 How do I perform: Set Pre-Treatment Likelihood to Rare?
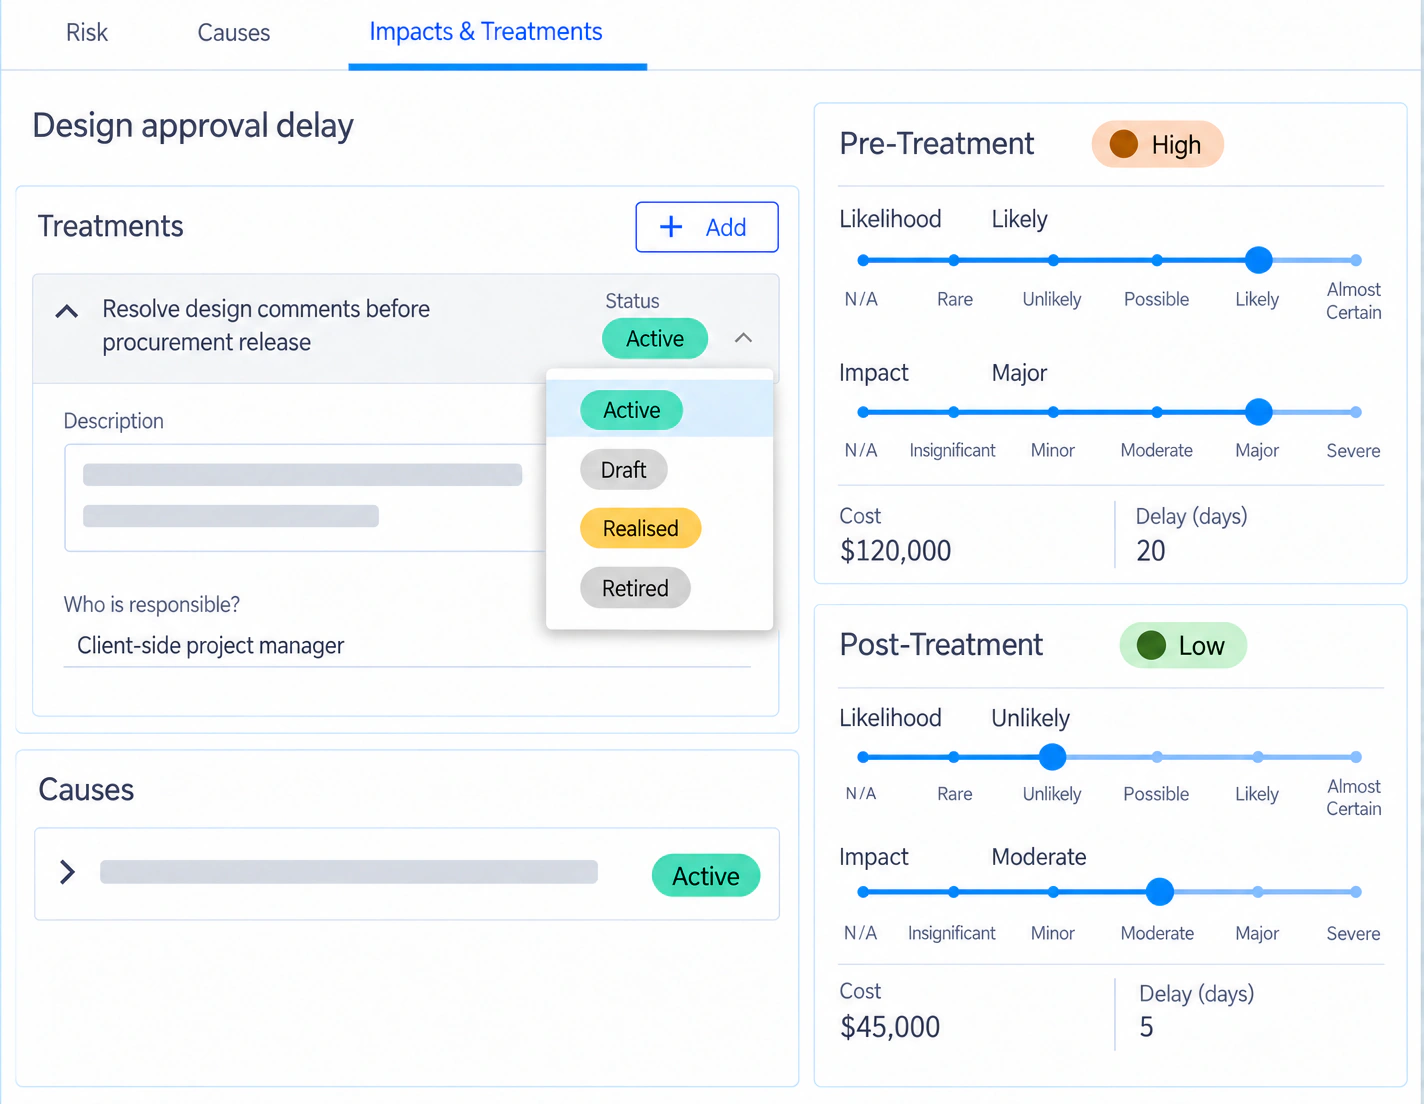point(954,260)
